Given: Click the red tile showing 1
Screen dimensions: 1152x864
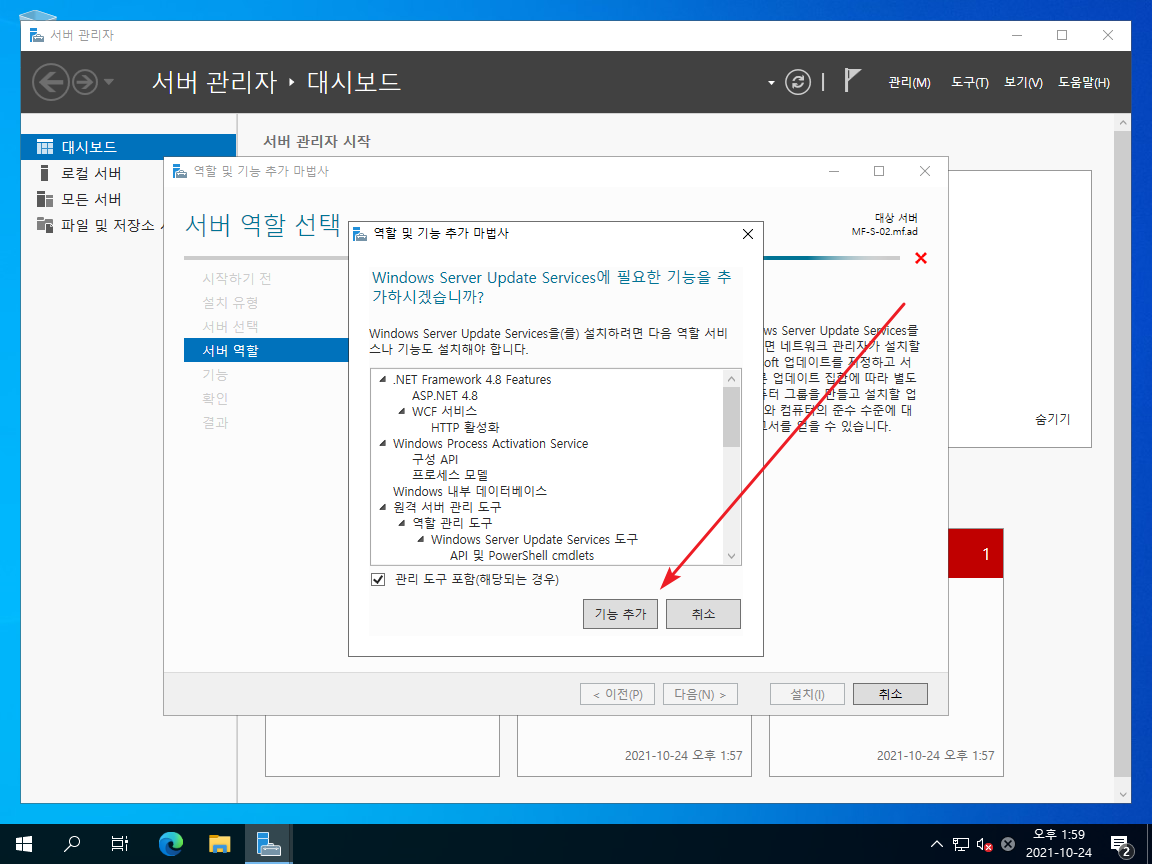Looking at the screenshot, I should click(x=976, y=553).
